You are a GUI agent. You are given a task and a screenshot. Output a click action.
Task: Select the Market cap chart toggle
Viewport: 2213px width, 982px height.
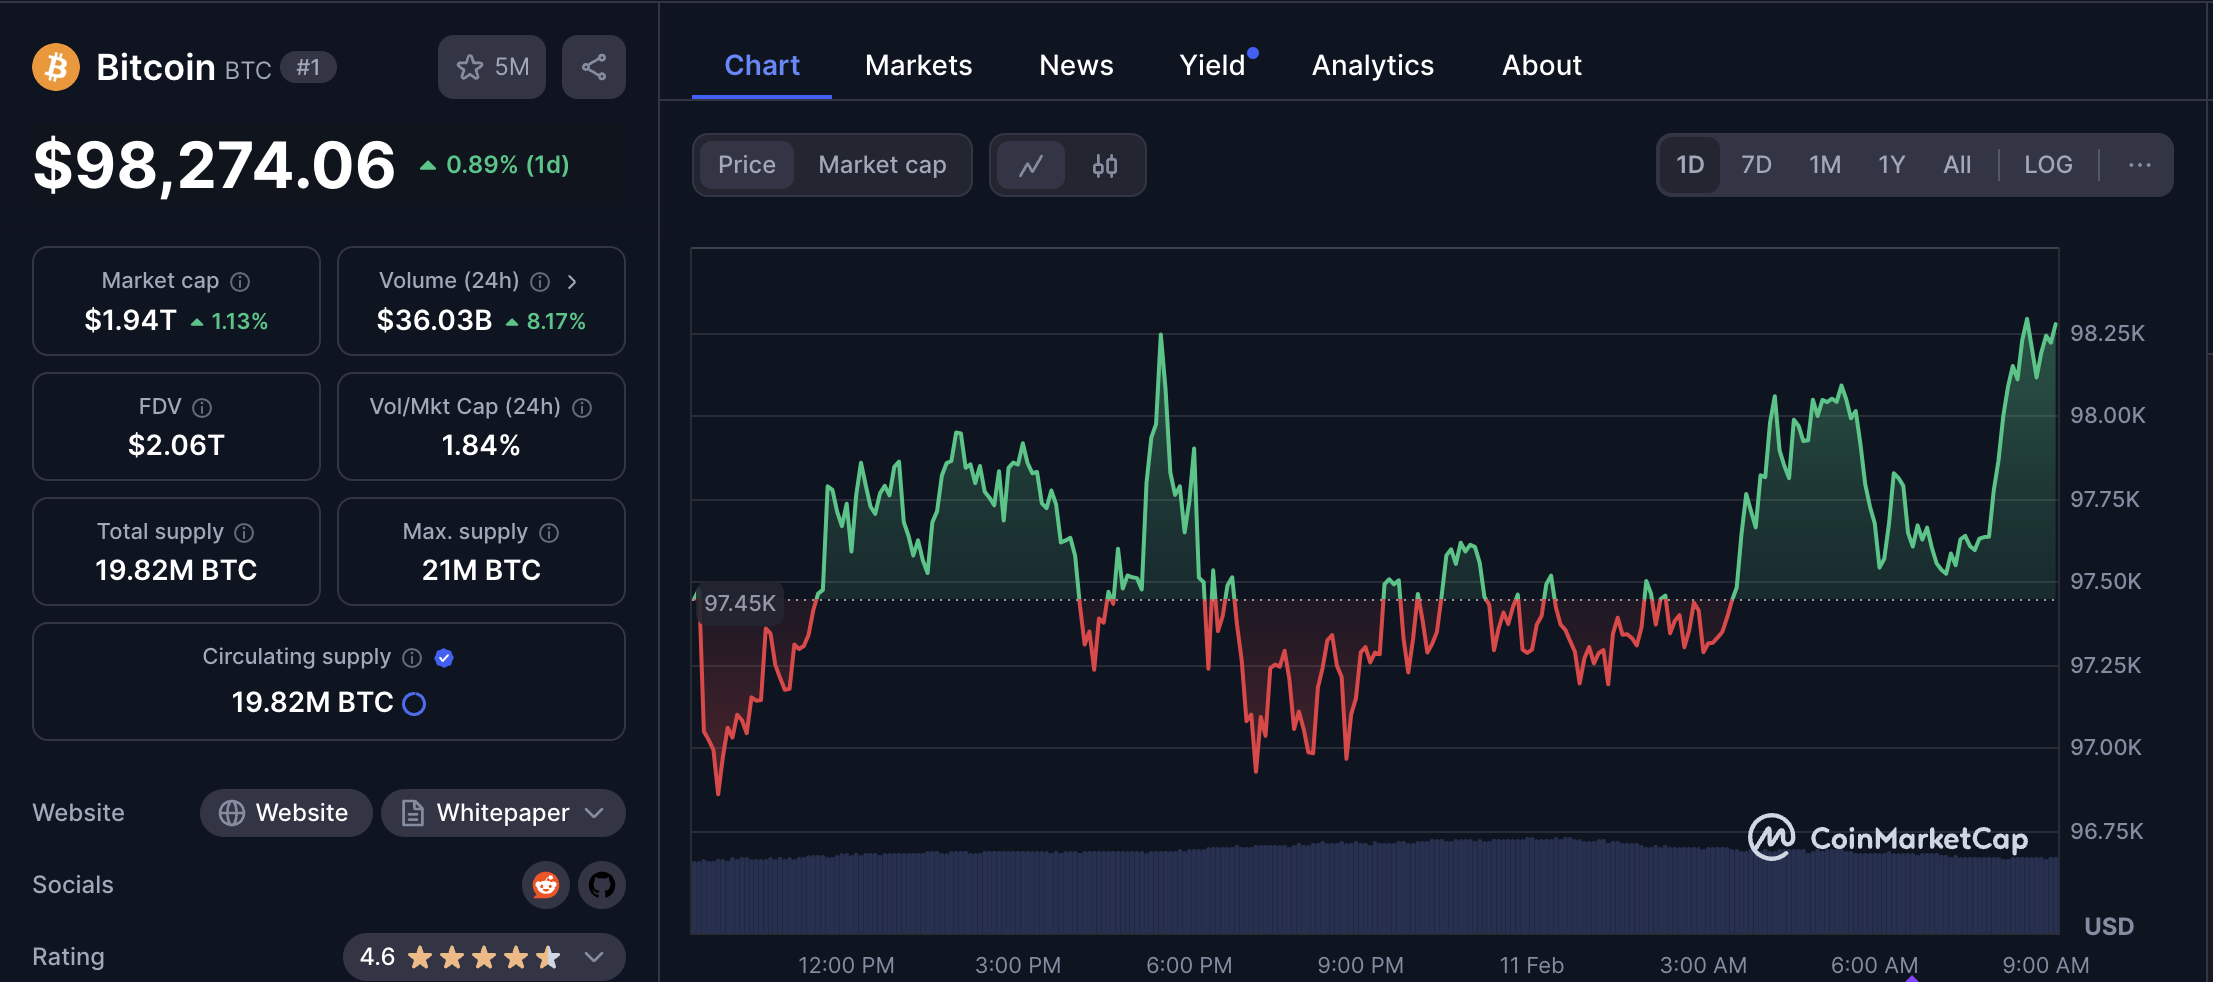tap(882, 165)
